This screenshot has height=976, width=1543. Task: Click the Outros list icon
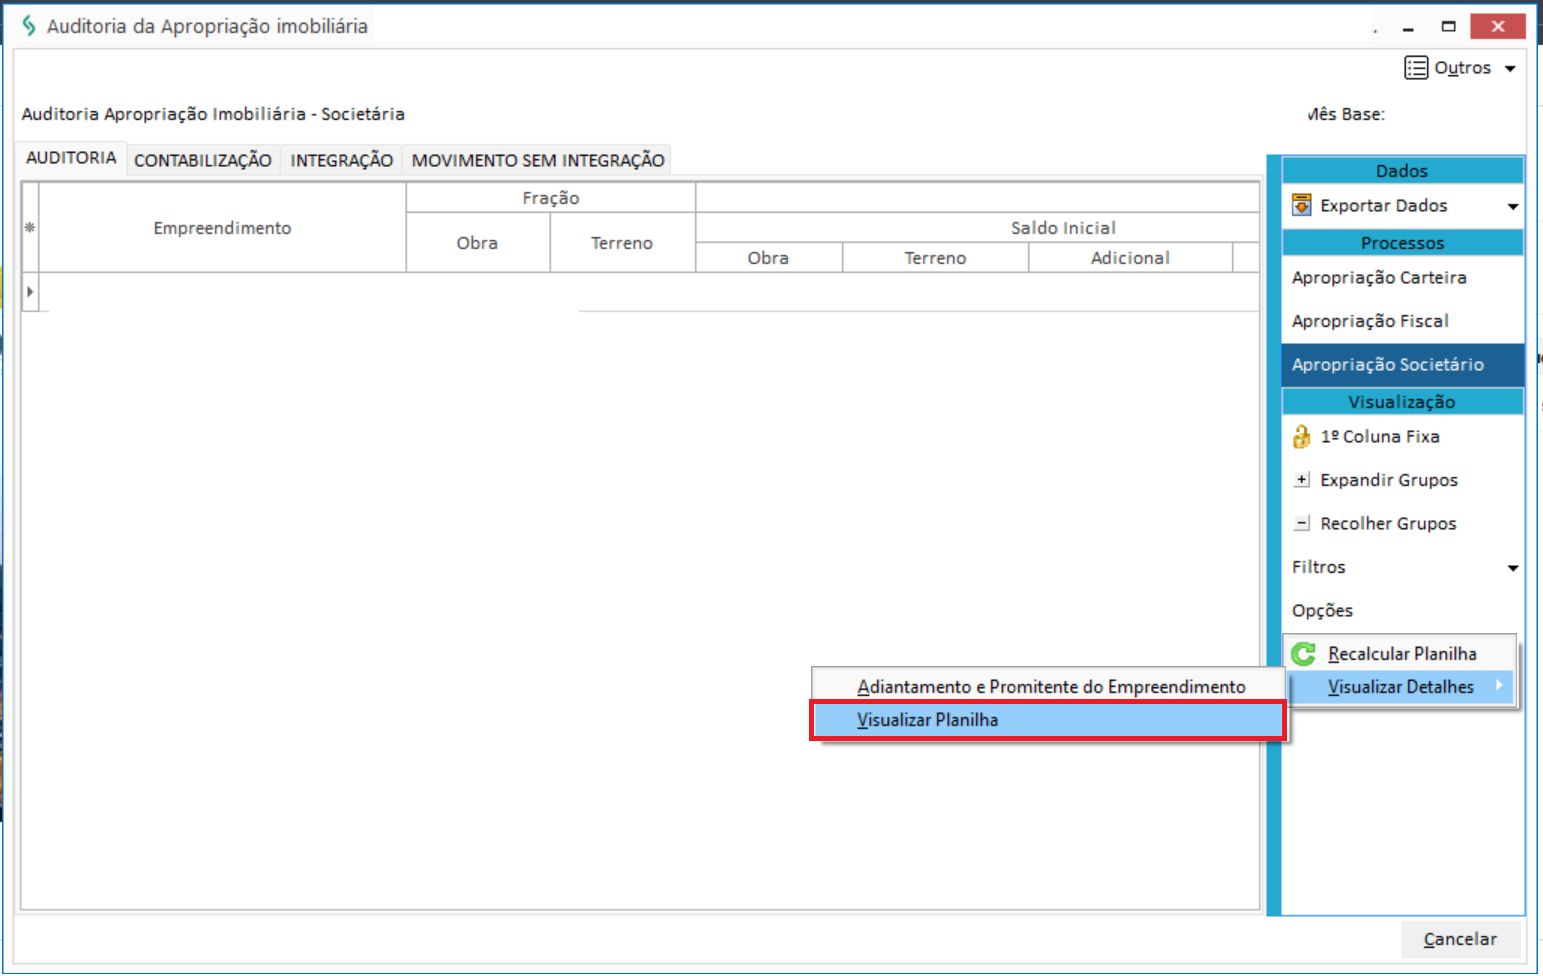tap(1415, 68)
